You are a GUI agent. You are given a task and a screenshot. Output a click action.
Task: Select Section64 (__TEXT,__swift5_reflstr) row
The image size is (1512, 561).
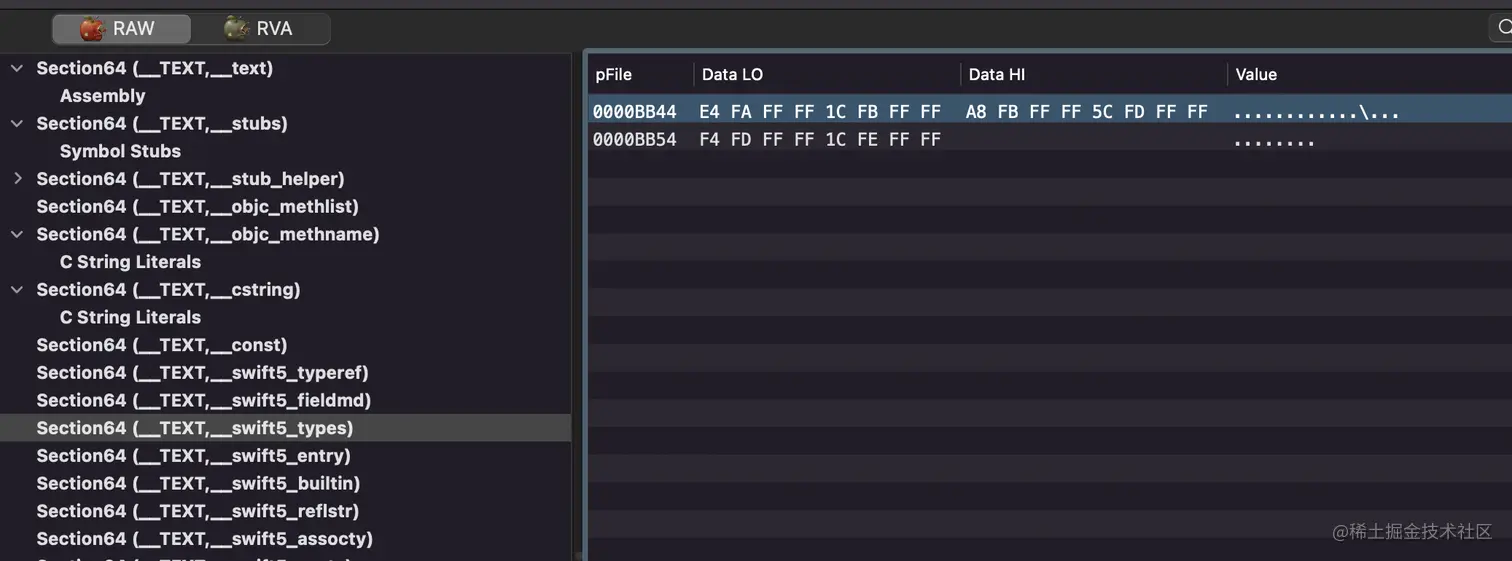pos(285,511)
